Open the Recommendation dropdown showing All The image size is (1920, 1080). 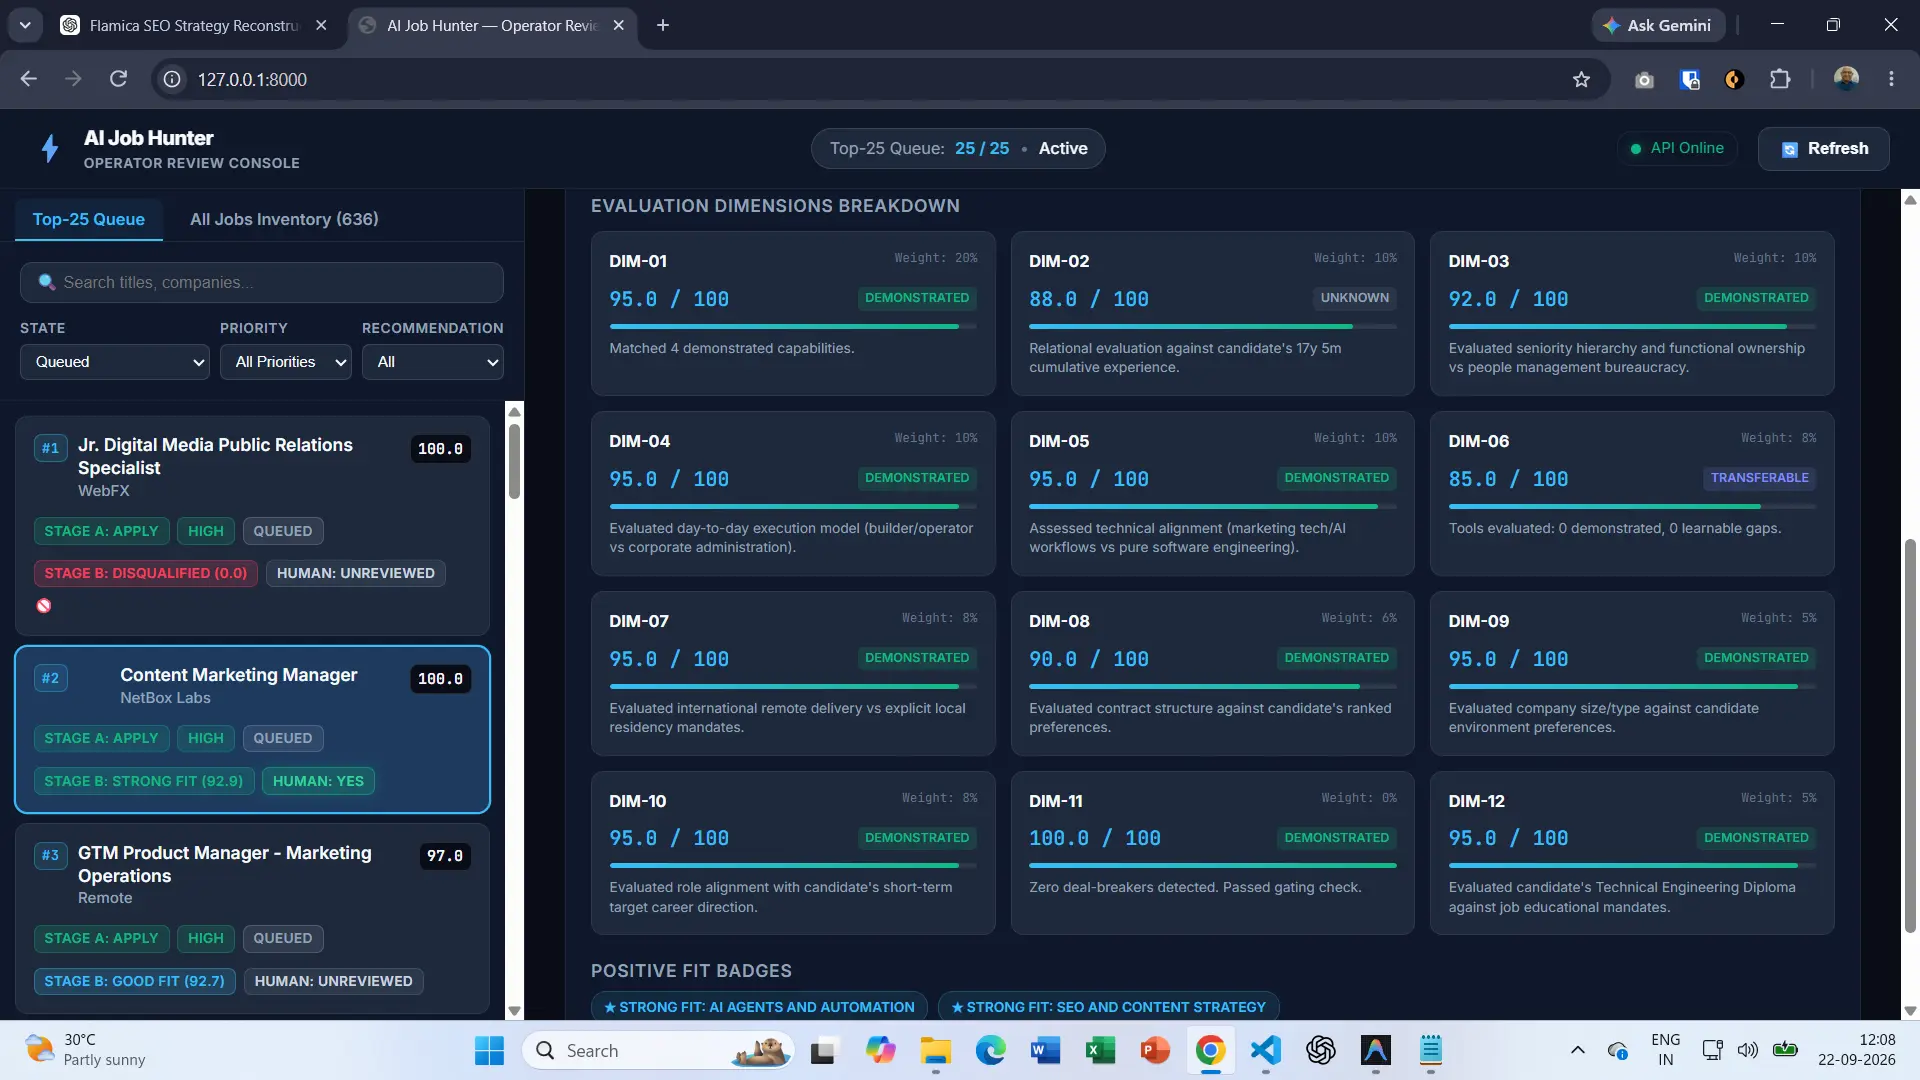(x=432, y=362)
